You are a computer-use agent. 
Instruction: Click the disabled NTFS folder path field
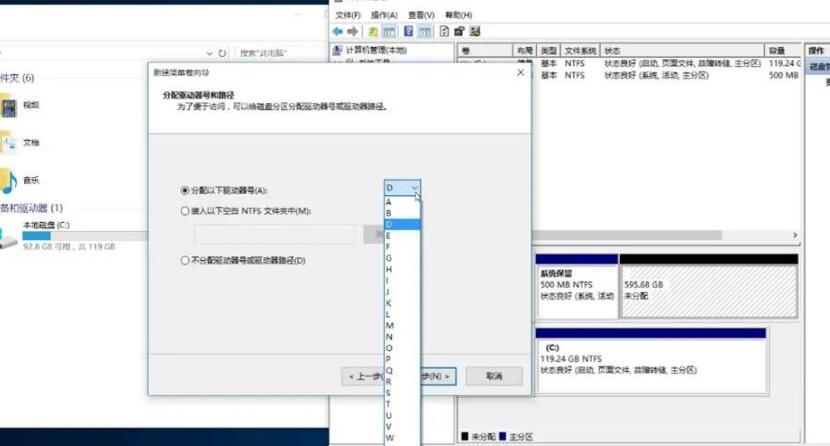pyautogui.click(x=275, y=234)
